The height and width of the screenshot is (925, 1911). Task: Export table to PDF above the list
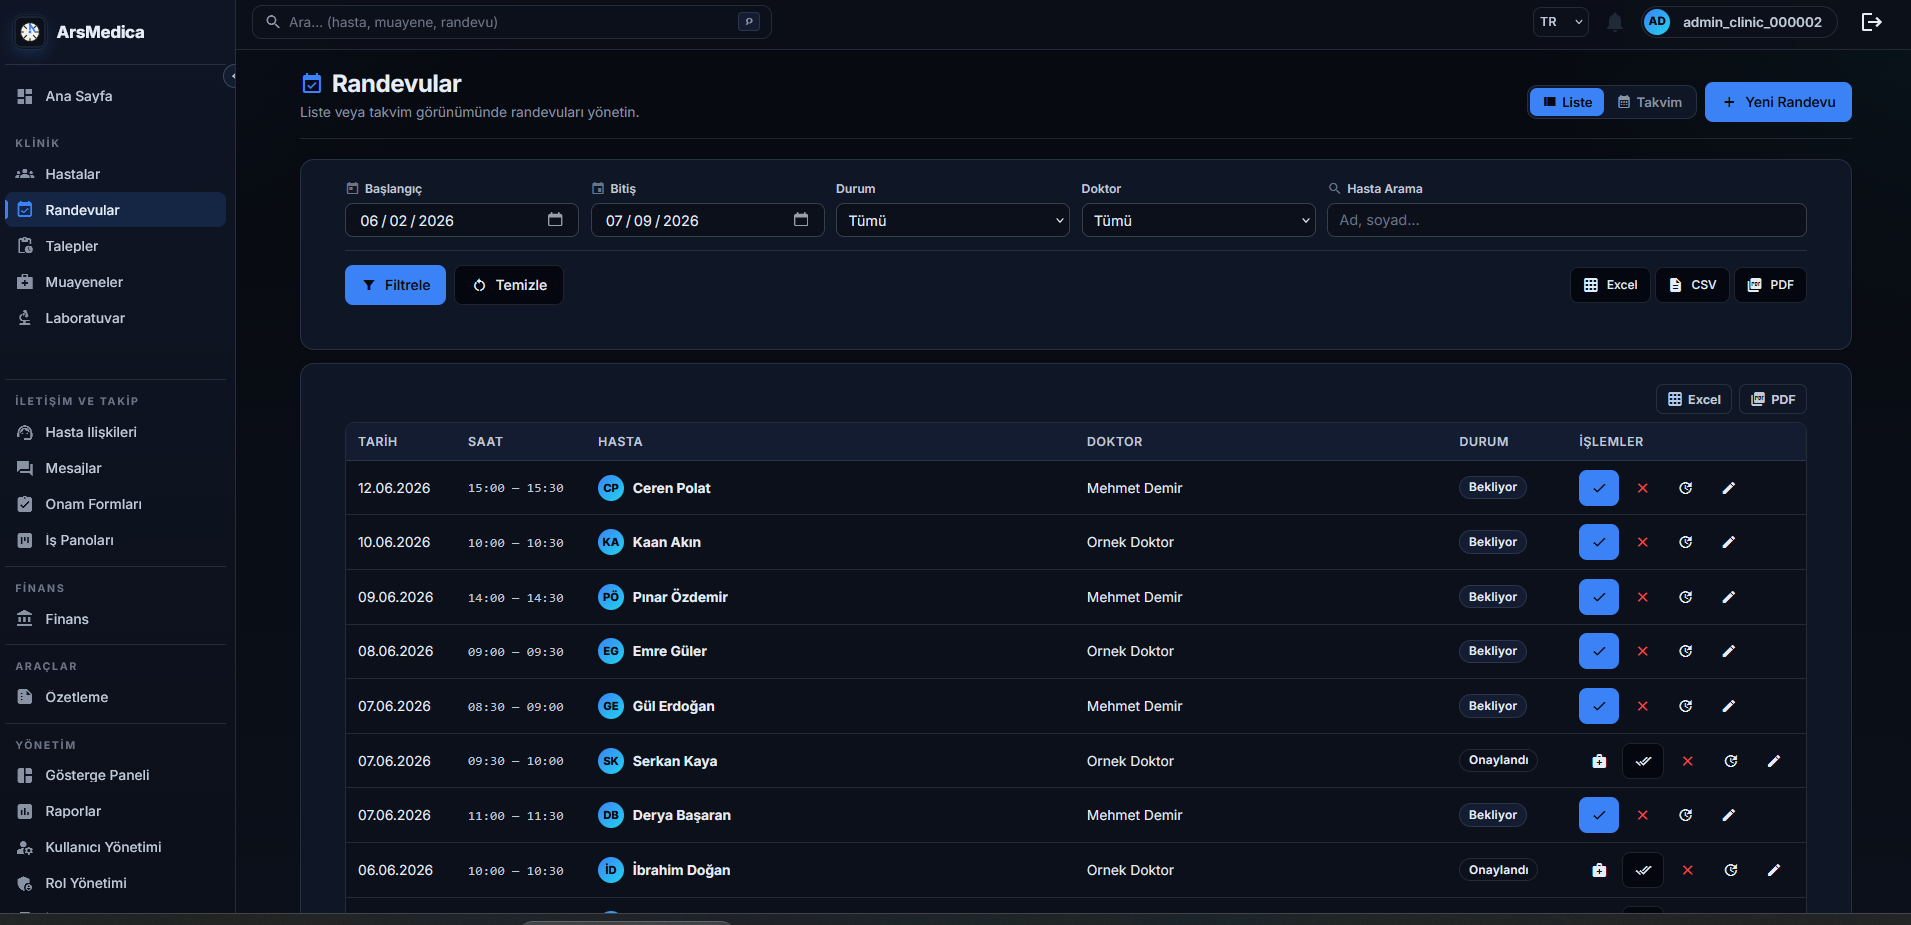click(1772, 399)
